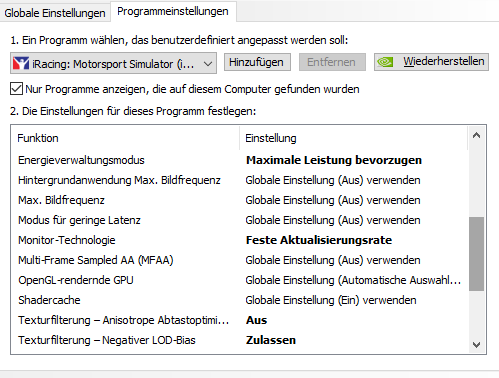499x378 pixels.
Task: Click the Hinzufügen button
Action: point(257,62)
